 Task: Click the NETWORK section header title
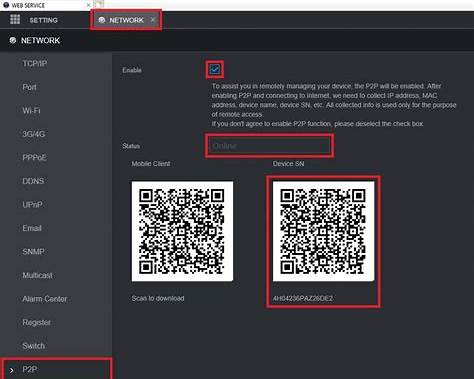(40, 41)
